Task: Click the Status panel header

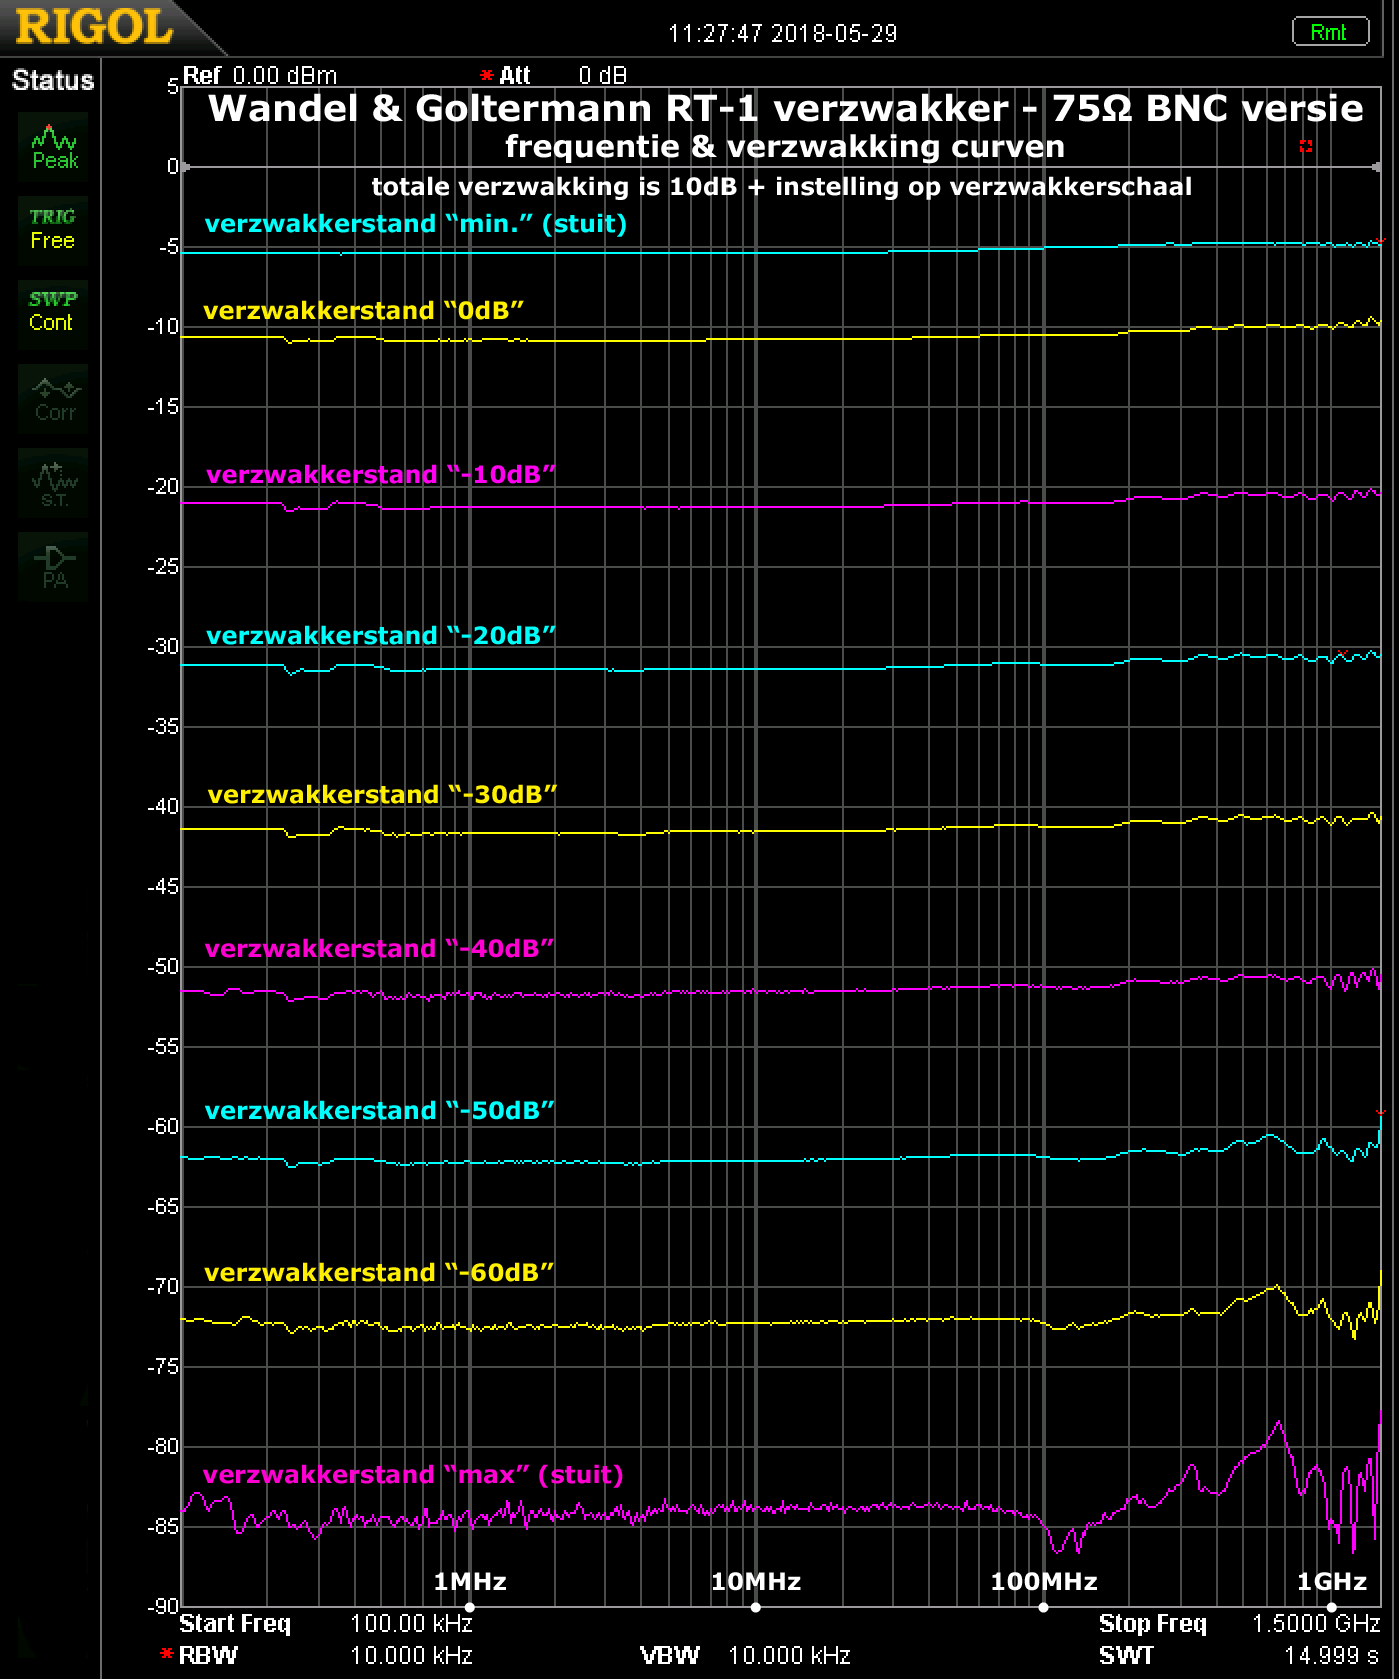Action: (x=52, y=80)
